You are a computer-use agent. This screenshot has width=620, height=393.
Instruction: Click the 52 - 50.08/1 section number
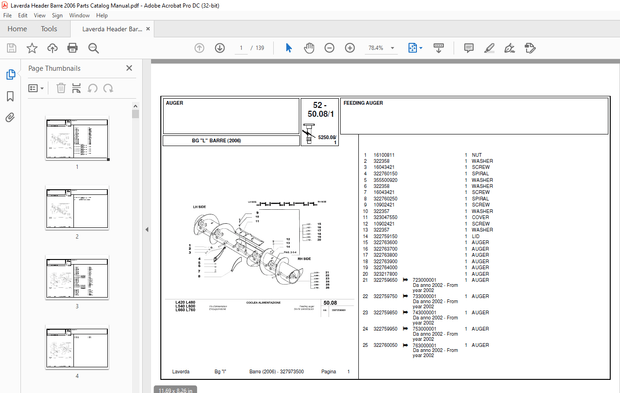[x=320, y=110]
